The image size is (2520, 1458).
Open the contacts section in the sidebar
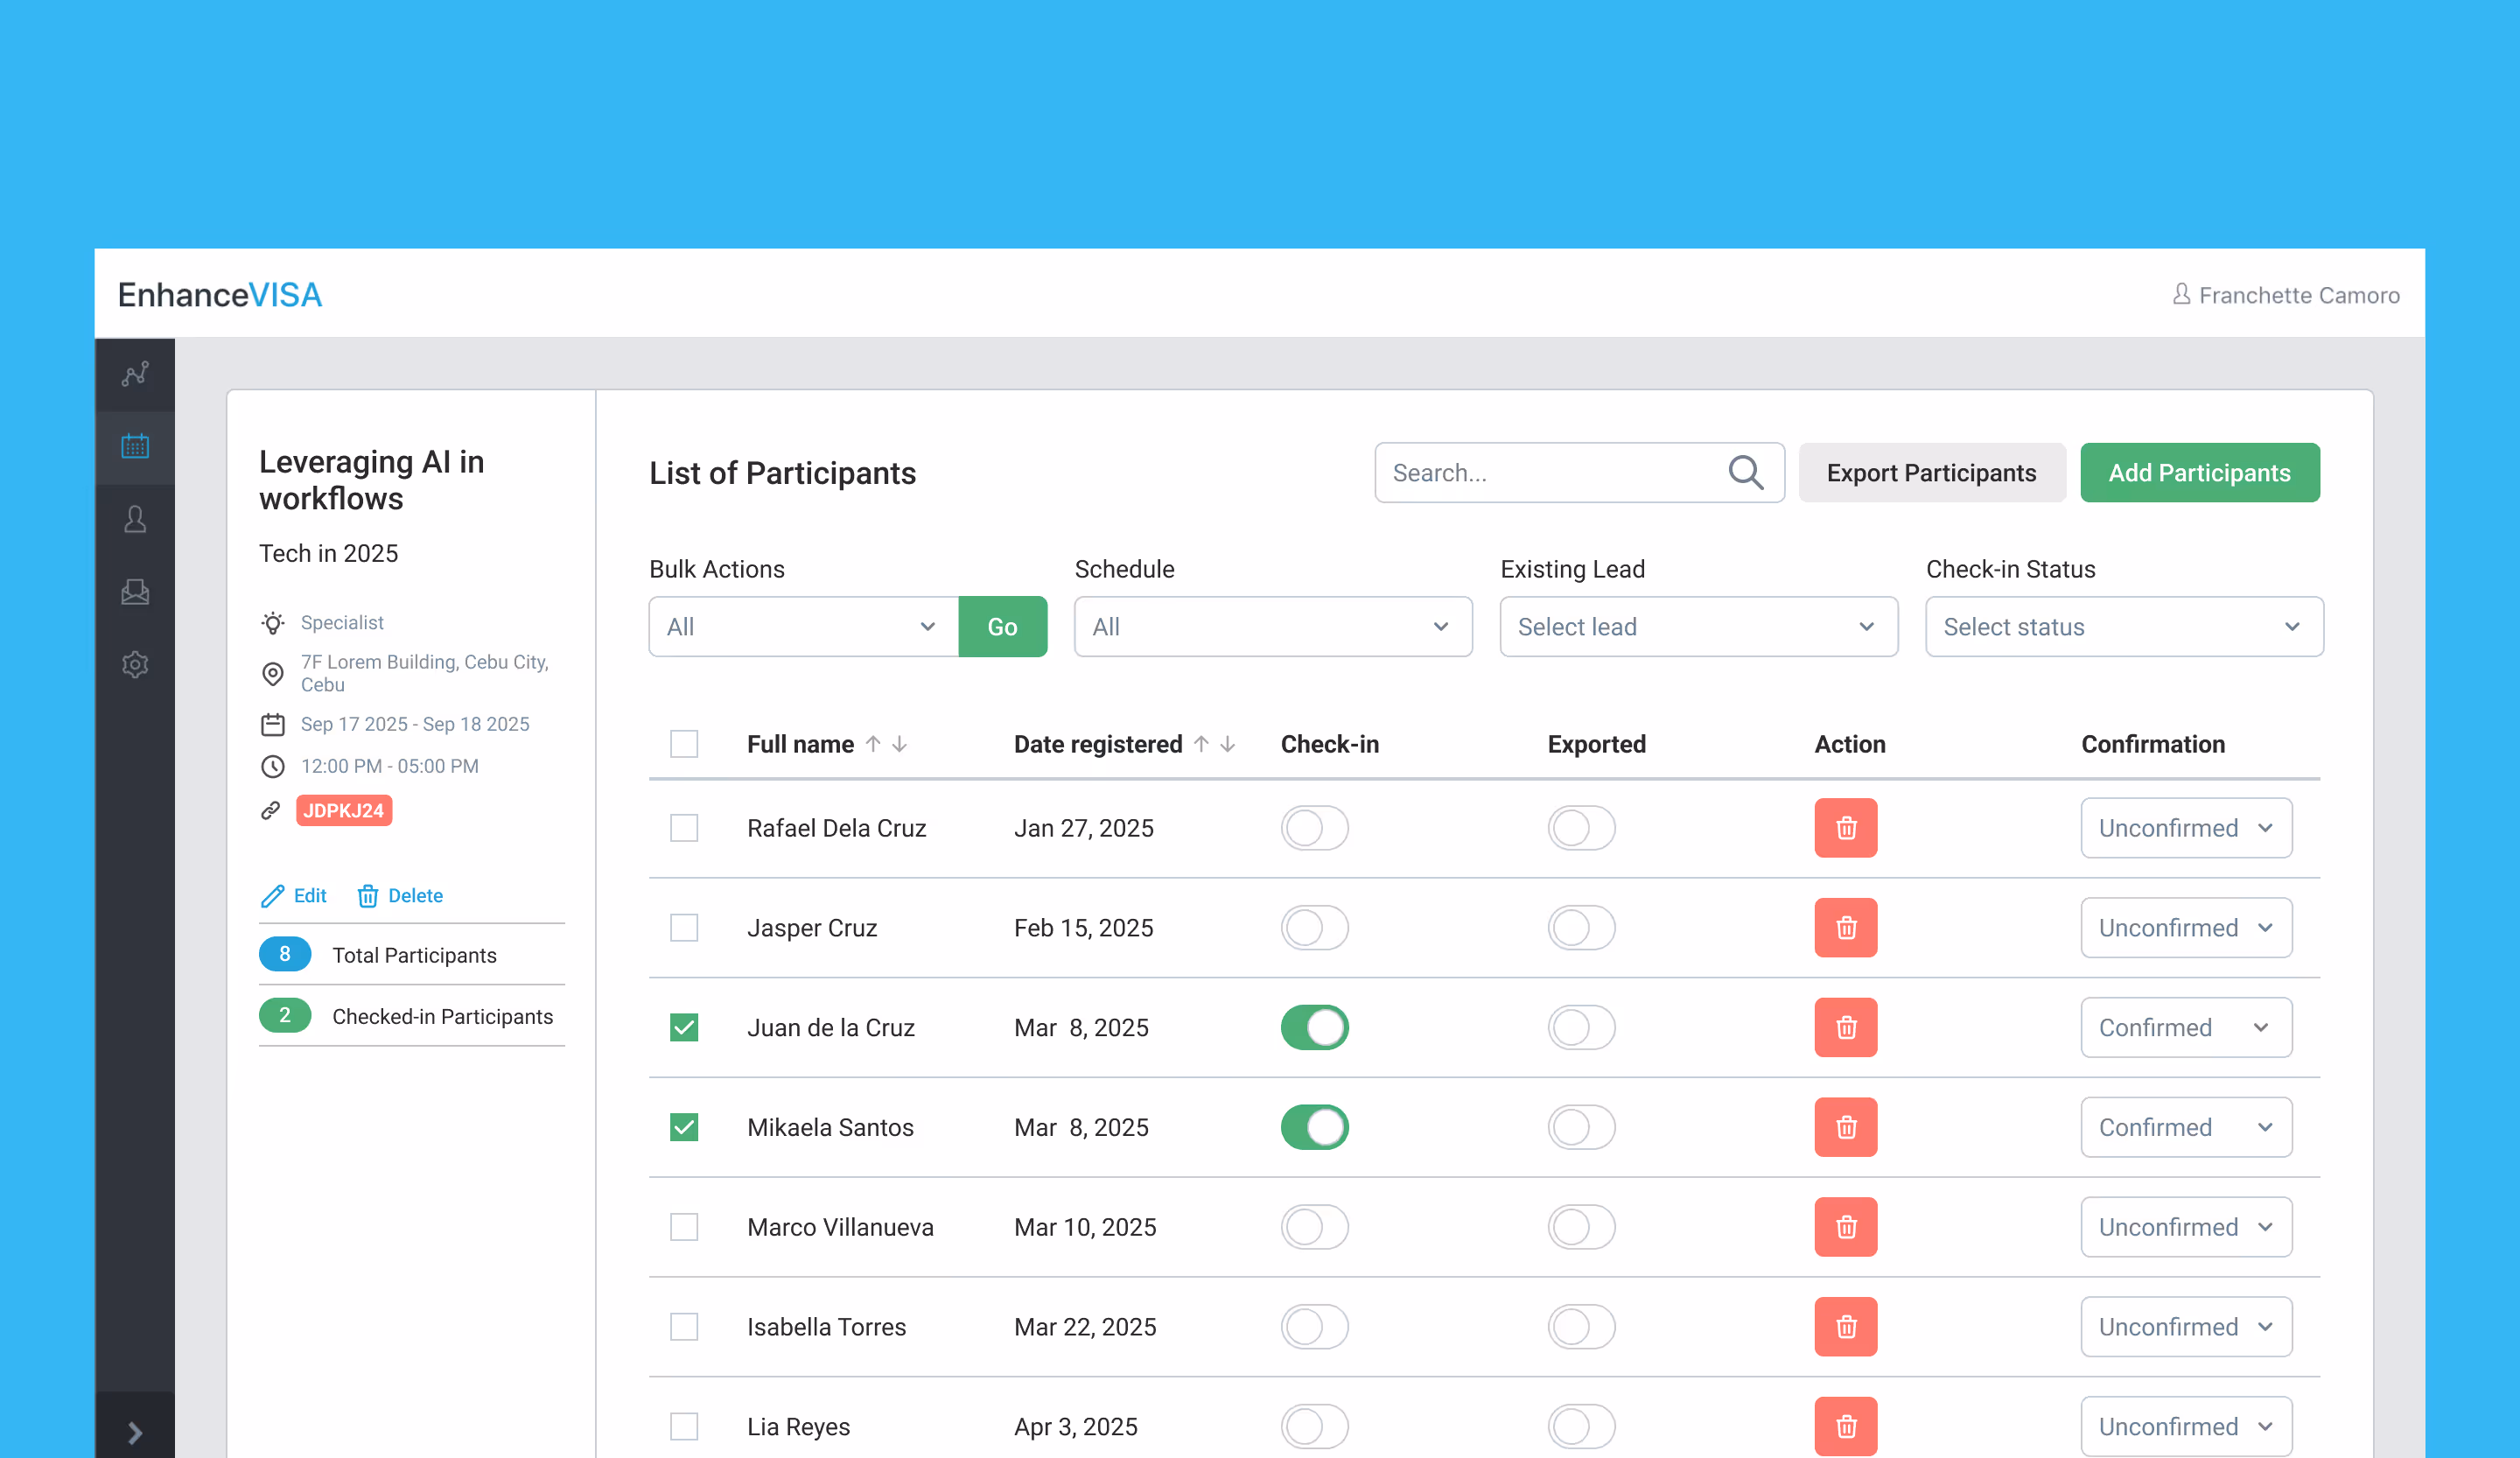[135, 519]
